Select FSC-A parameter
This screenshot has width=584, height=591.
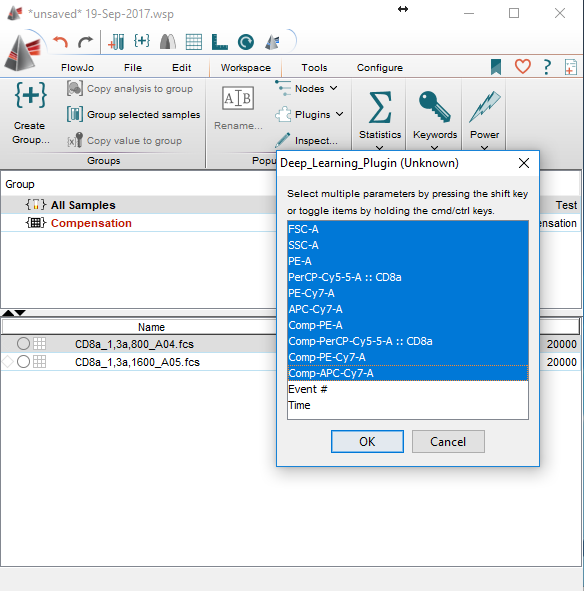click(408, 229)
